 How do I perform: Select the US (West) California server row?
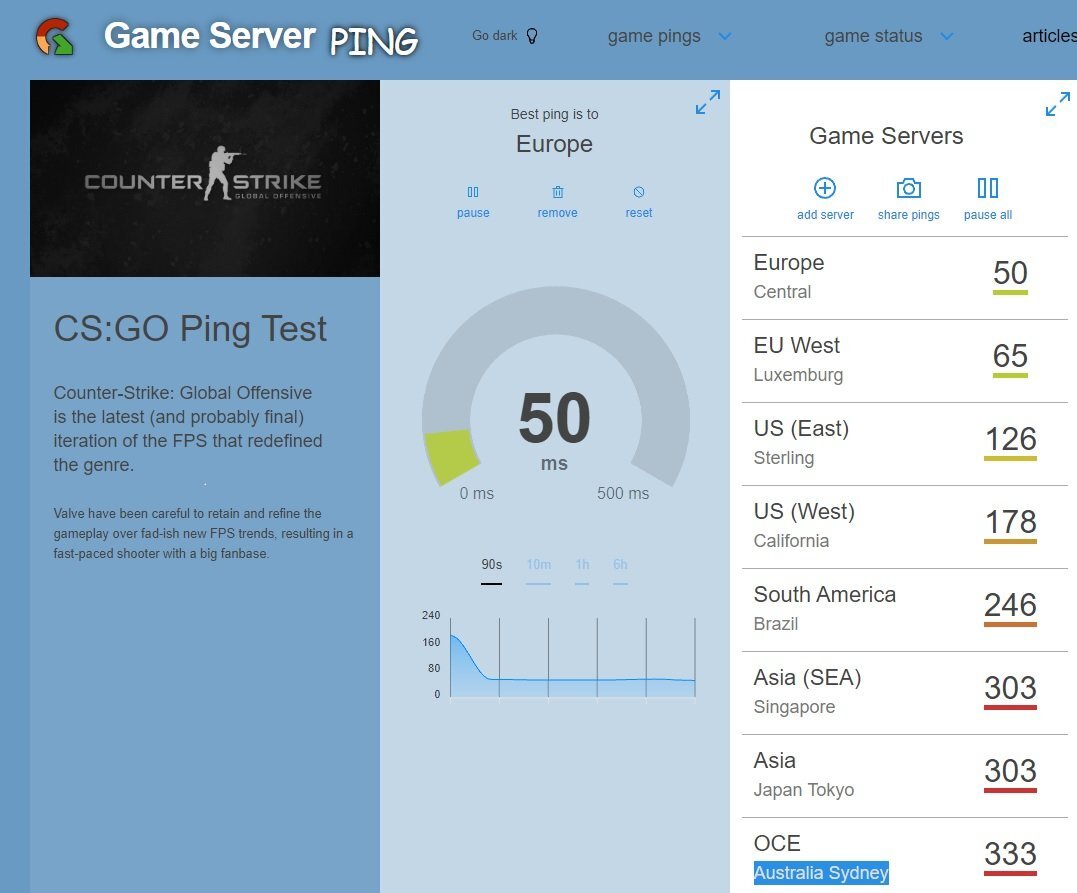click(905, 527)
